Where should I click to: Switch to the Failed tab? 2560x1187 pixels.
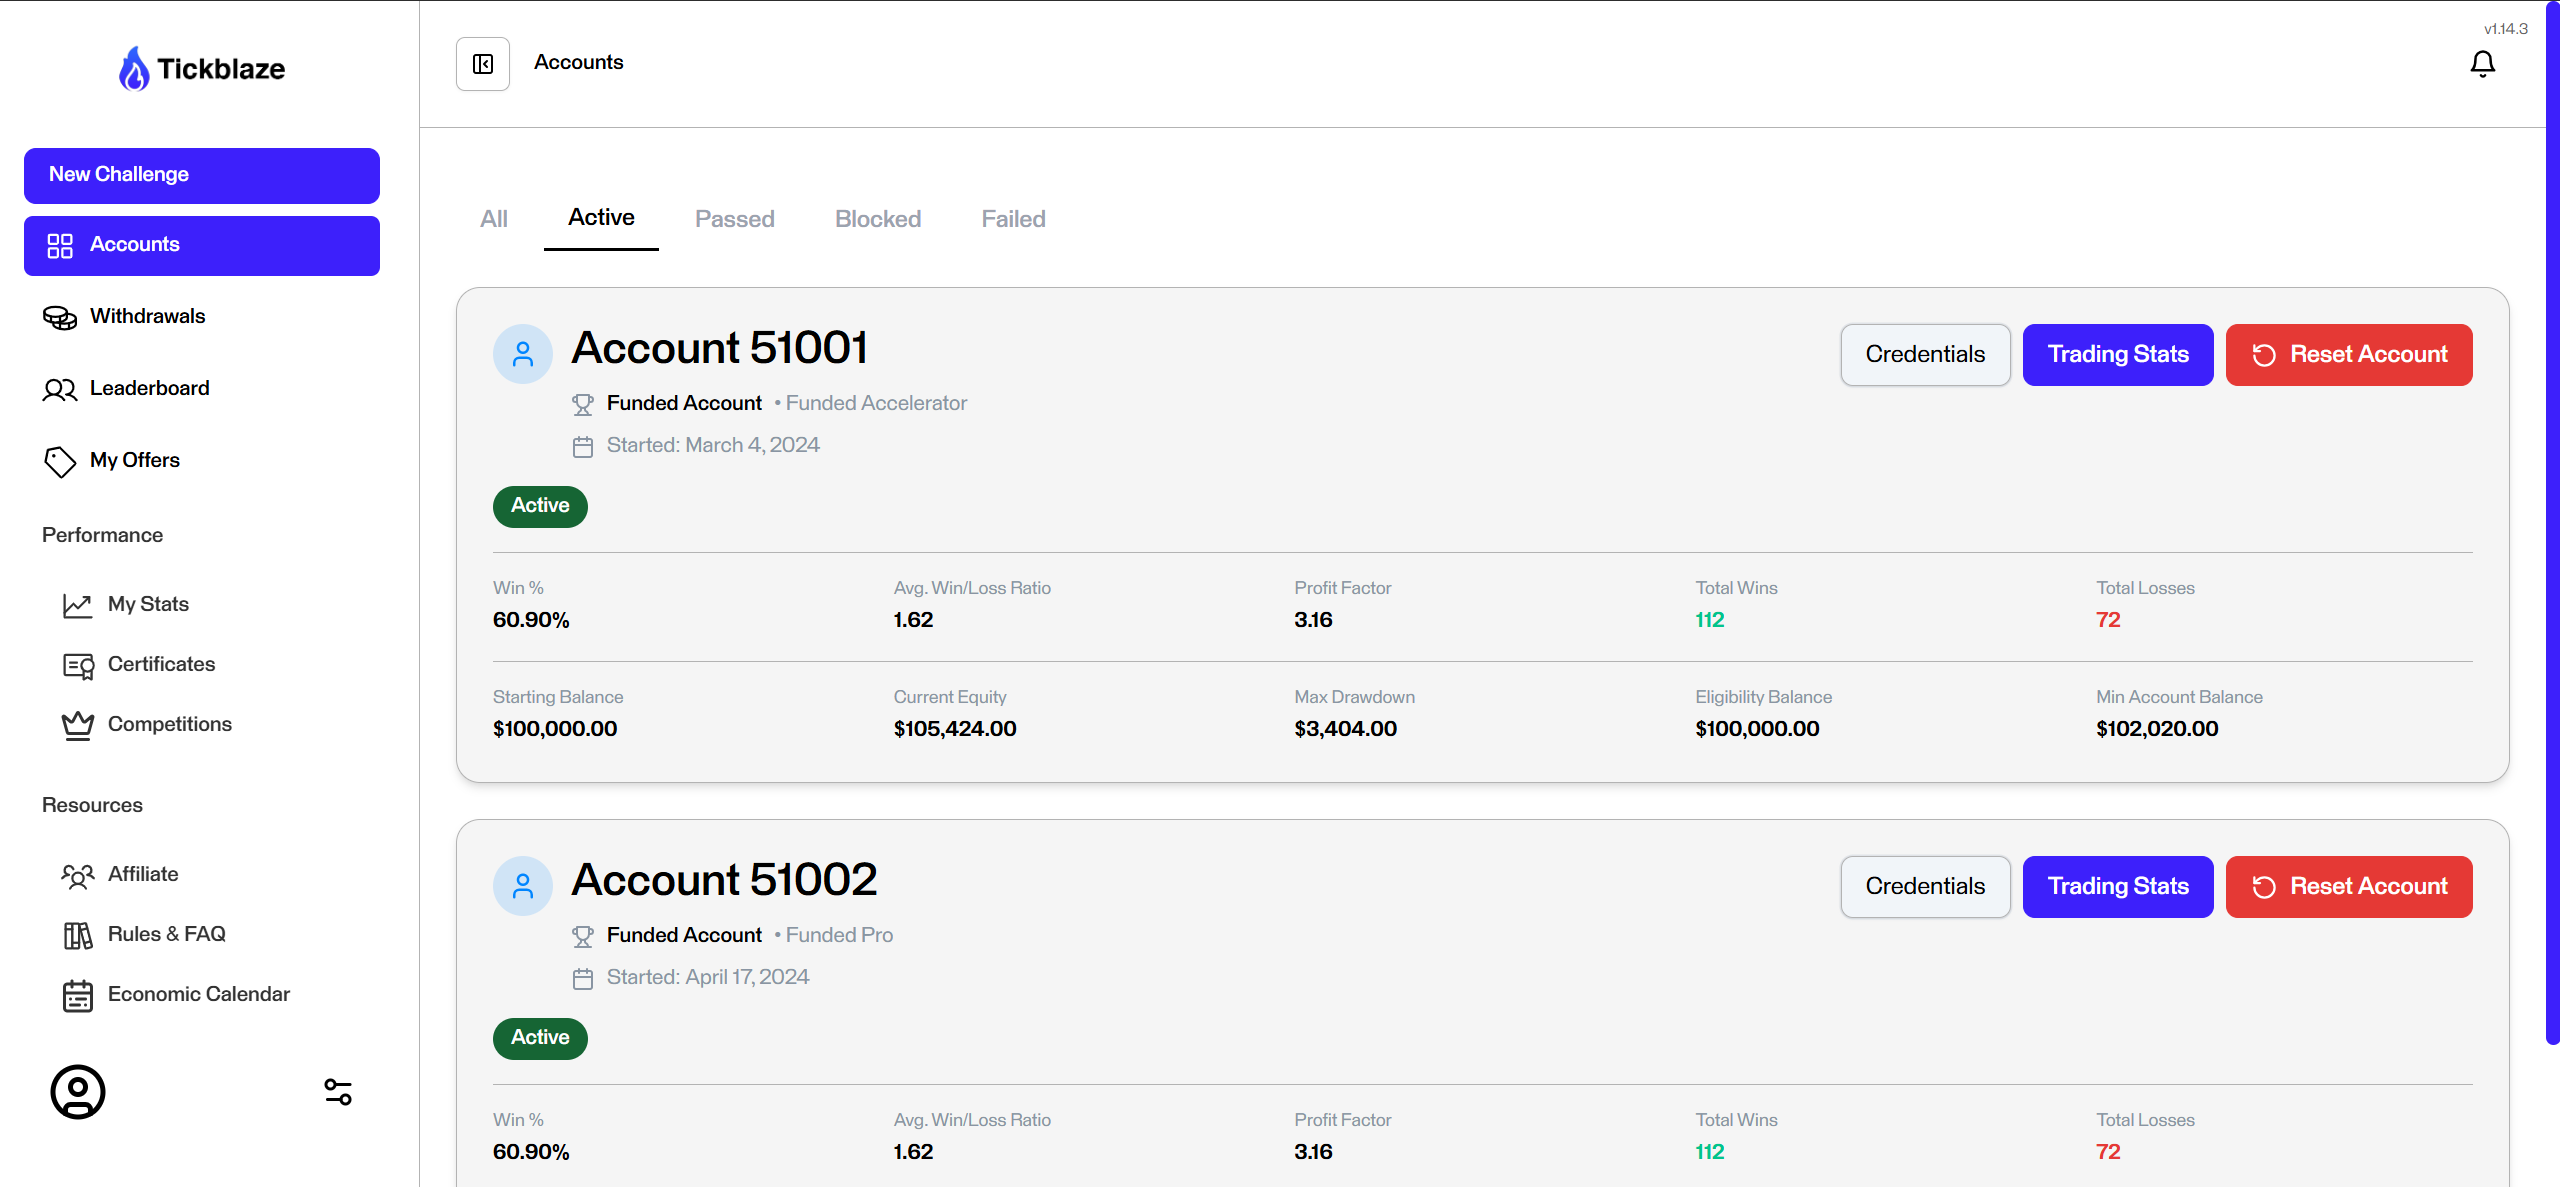[1012, 219]
